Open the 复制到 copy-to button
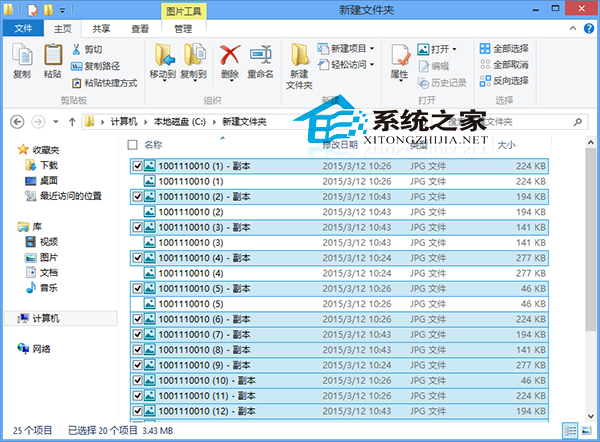The width and height of the screenshot is (600, 442). (194, 61)
